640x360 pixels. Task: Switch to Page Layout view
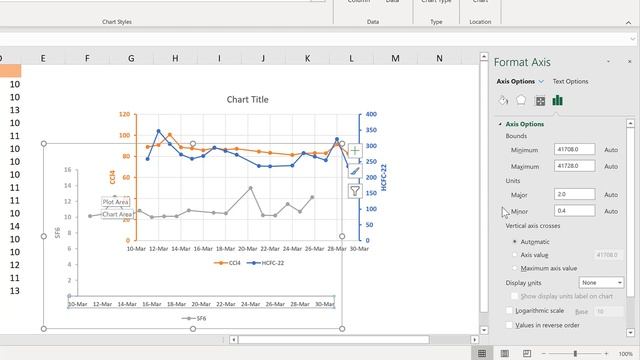point(504,353)
